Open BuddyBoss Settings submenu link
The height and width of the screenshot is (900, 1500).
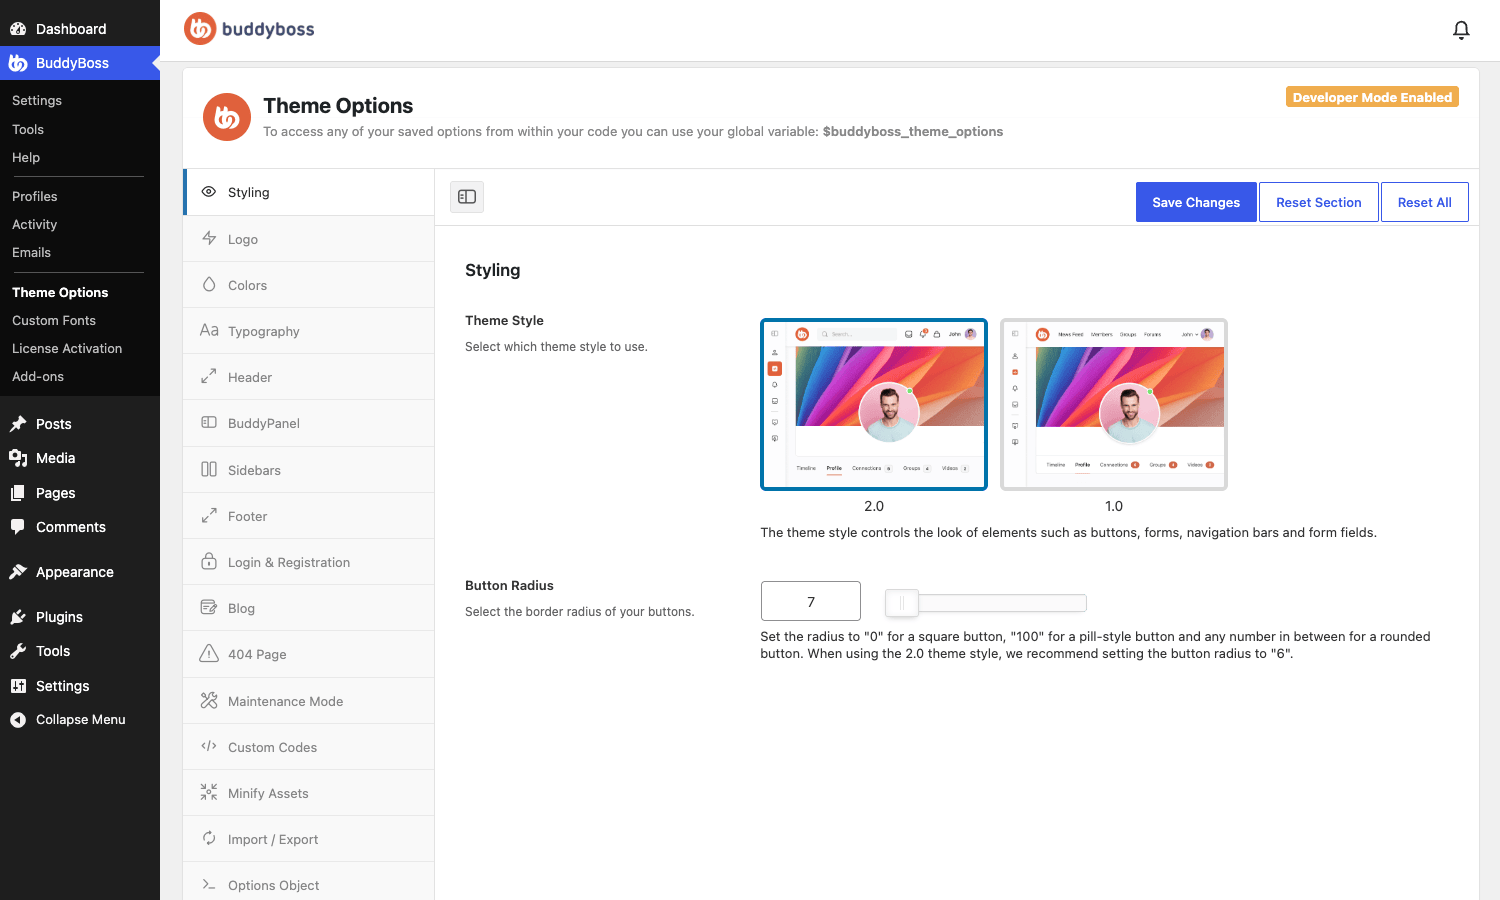(x=37, y=101)
